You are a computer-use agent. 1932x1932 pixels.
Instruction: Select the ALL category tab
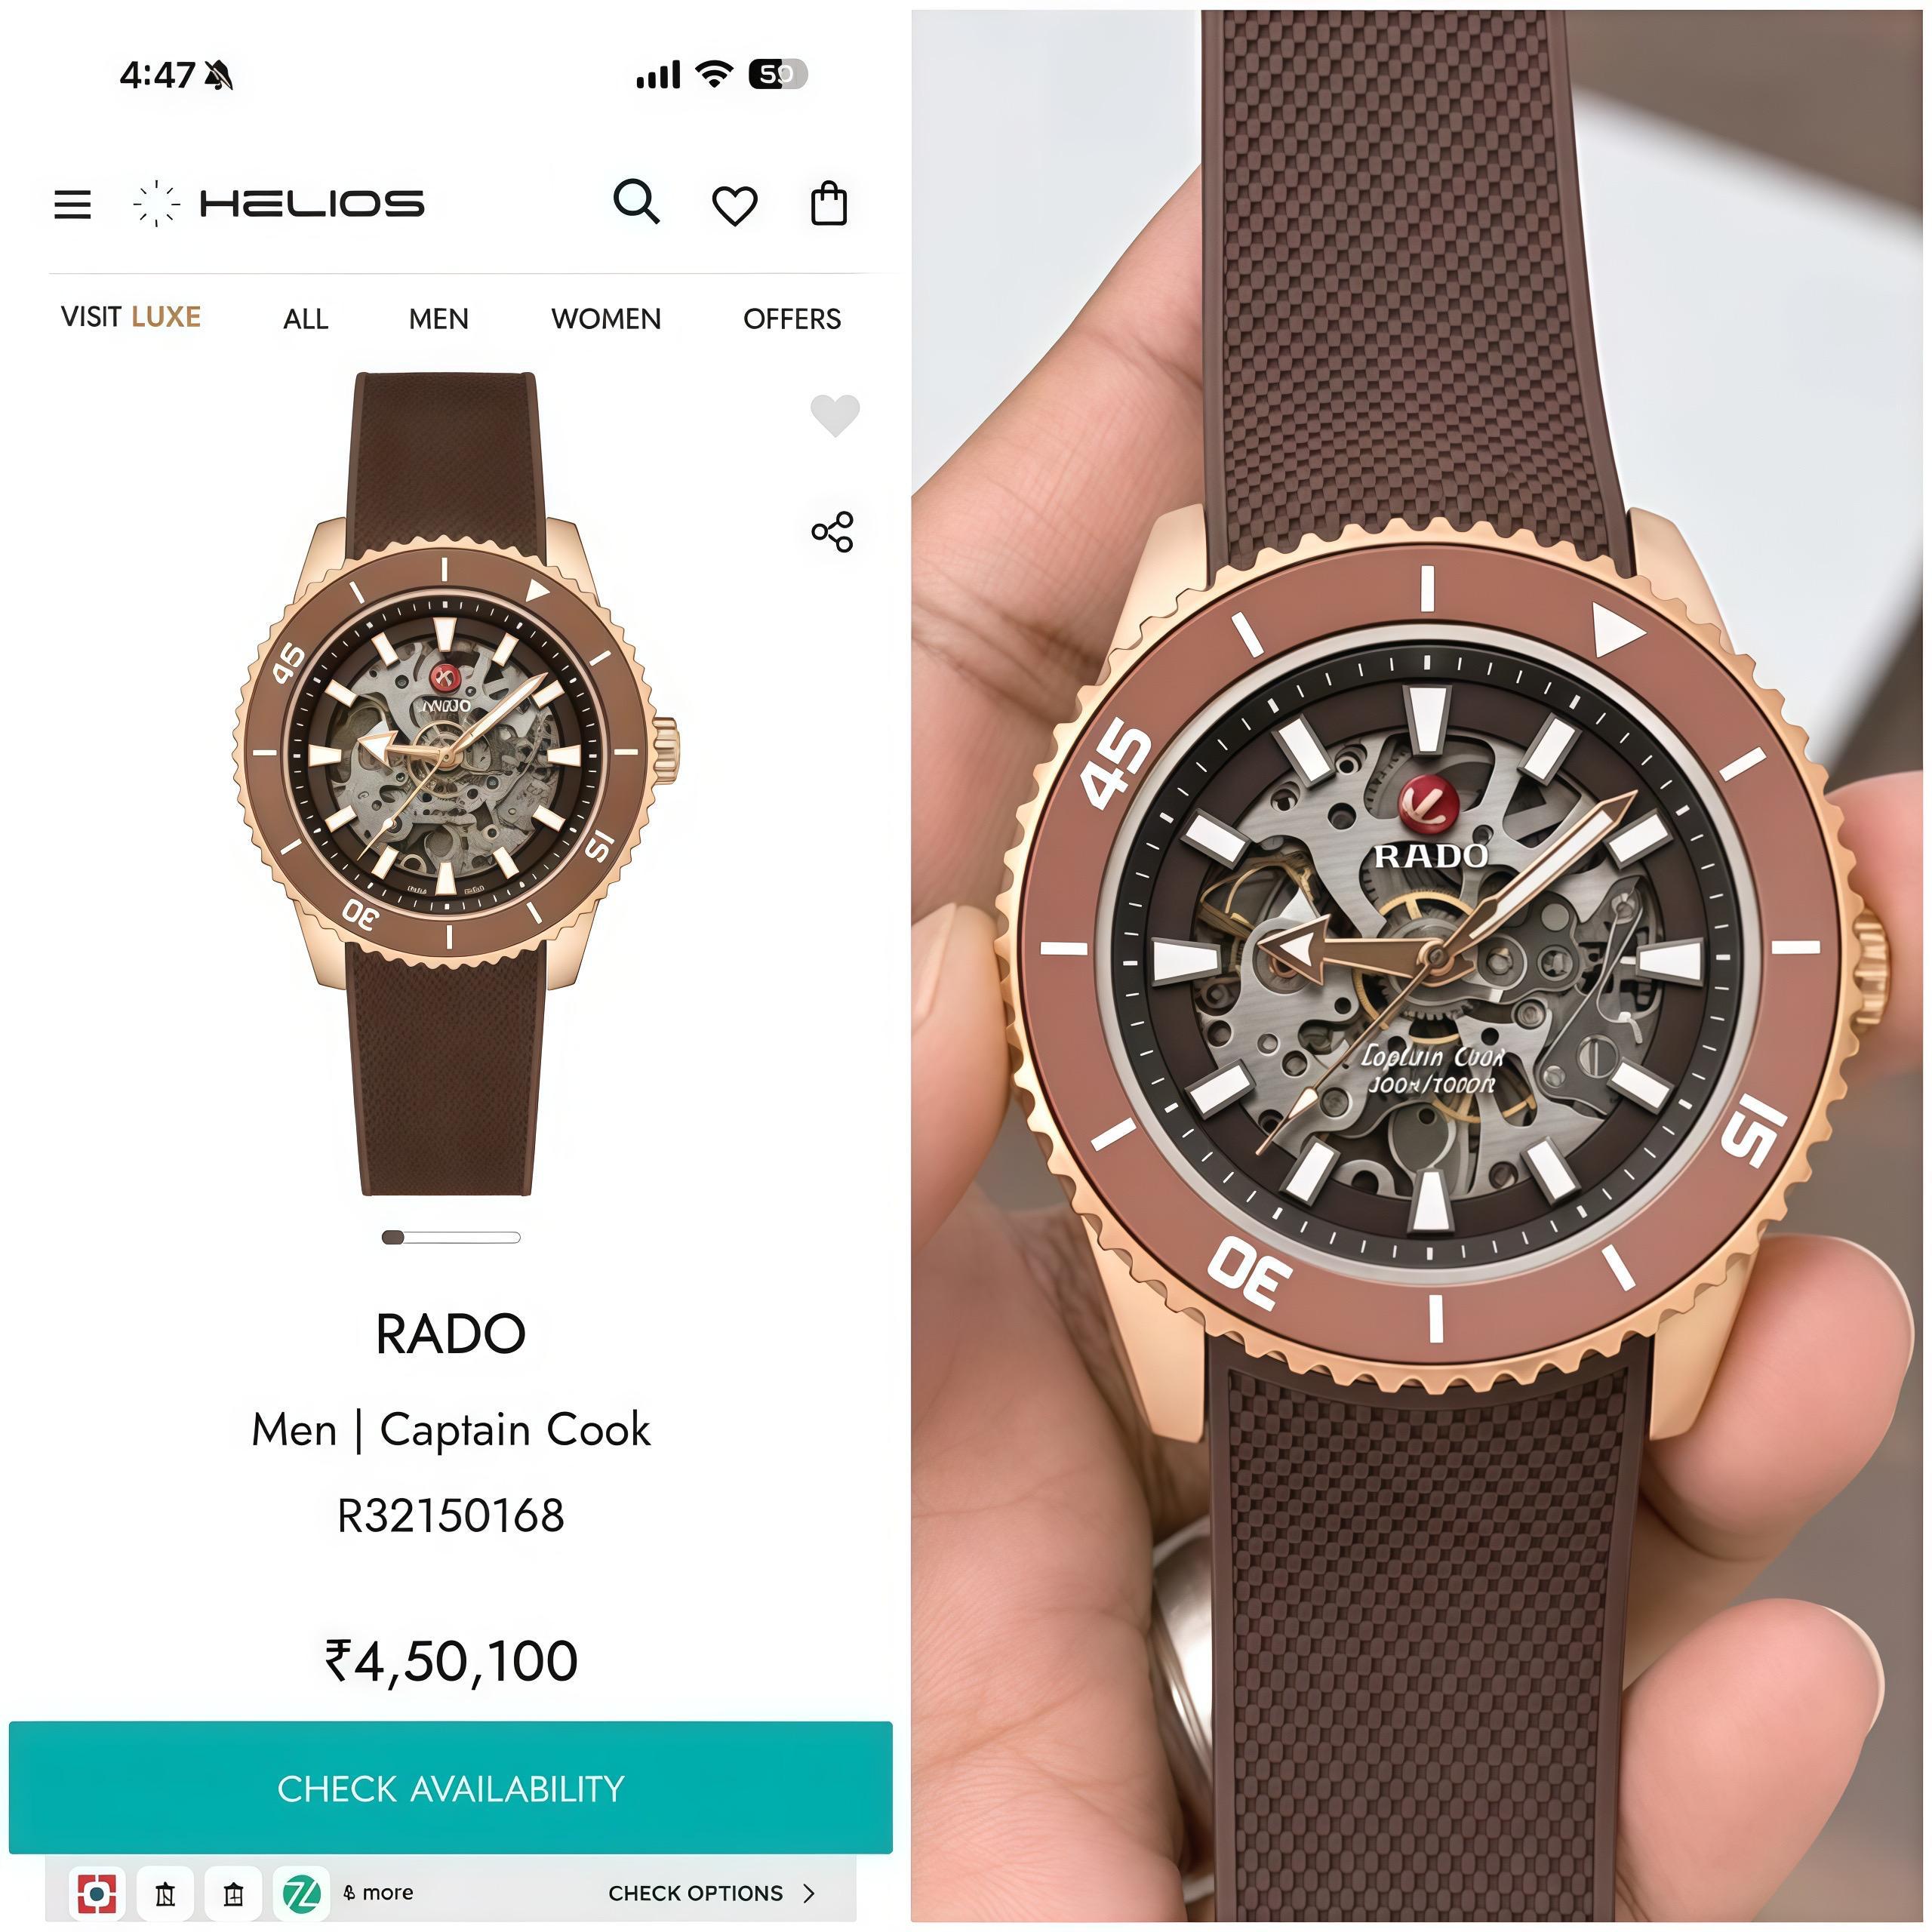[x=305, y=319]
